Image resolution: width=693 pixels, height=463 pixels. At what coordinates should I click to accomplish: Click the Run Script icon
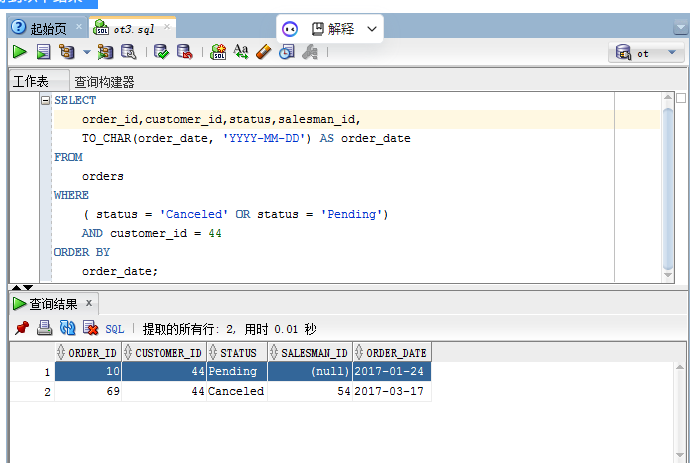tap(43, 52)
